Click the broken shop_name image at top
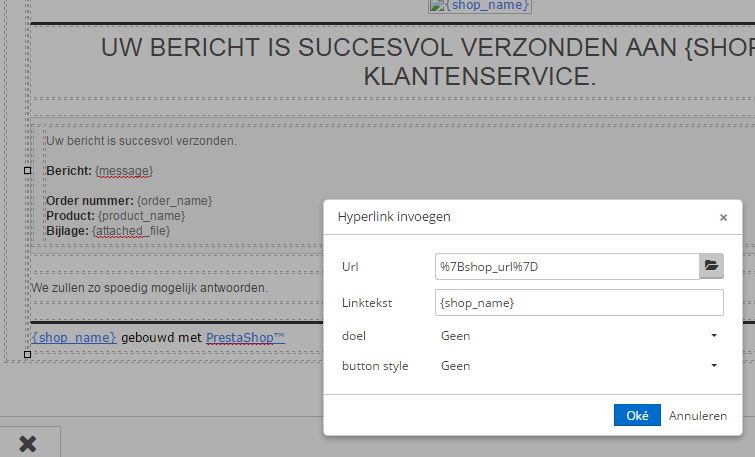Image resolution: width=755 pixels, height=457 pixels. pyautogui.click(x=480, y=6)
